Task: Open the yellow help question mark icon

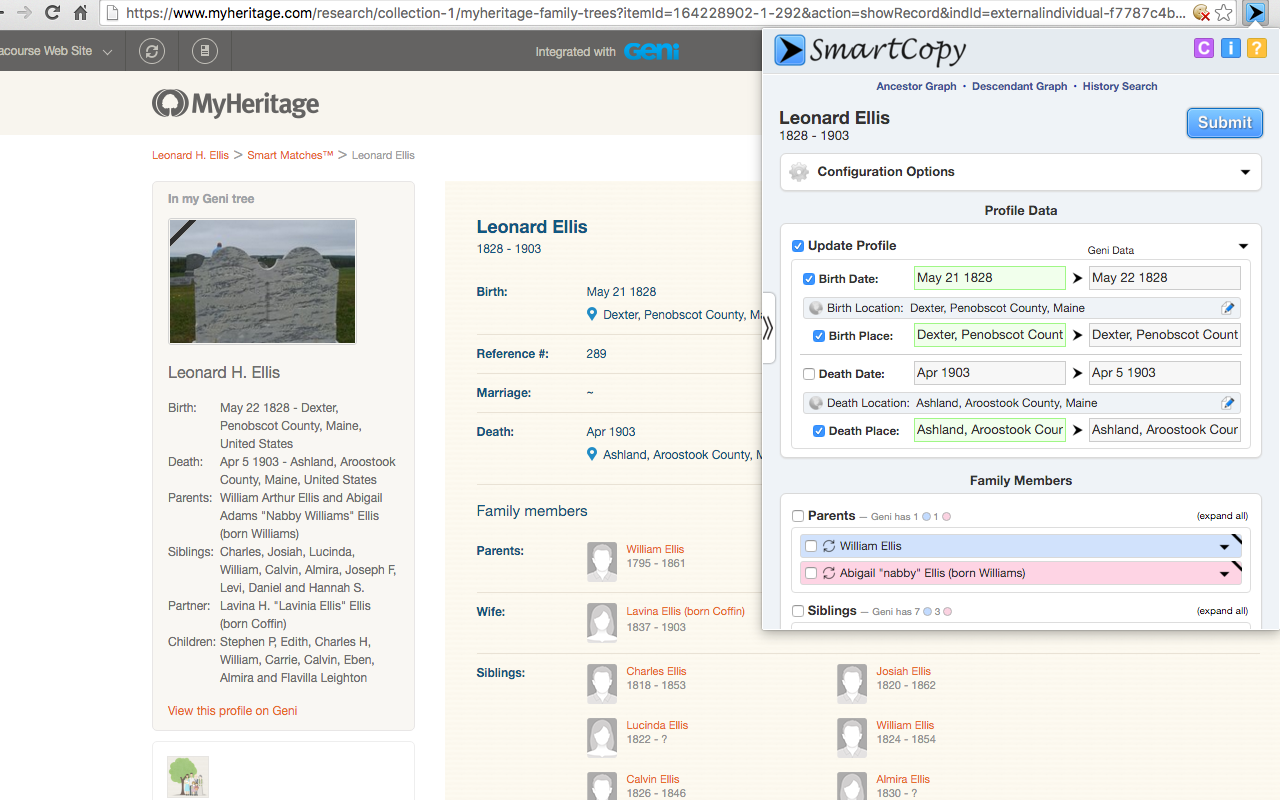Action: pyautogui.click(x=1256, y=47)
